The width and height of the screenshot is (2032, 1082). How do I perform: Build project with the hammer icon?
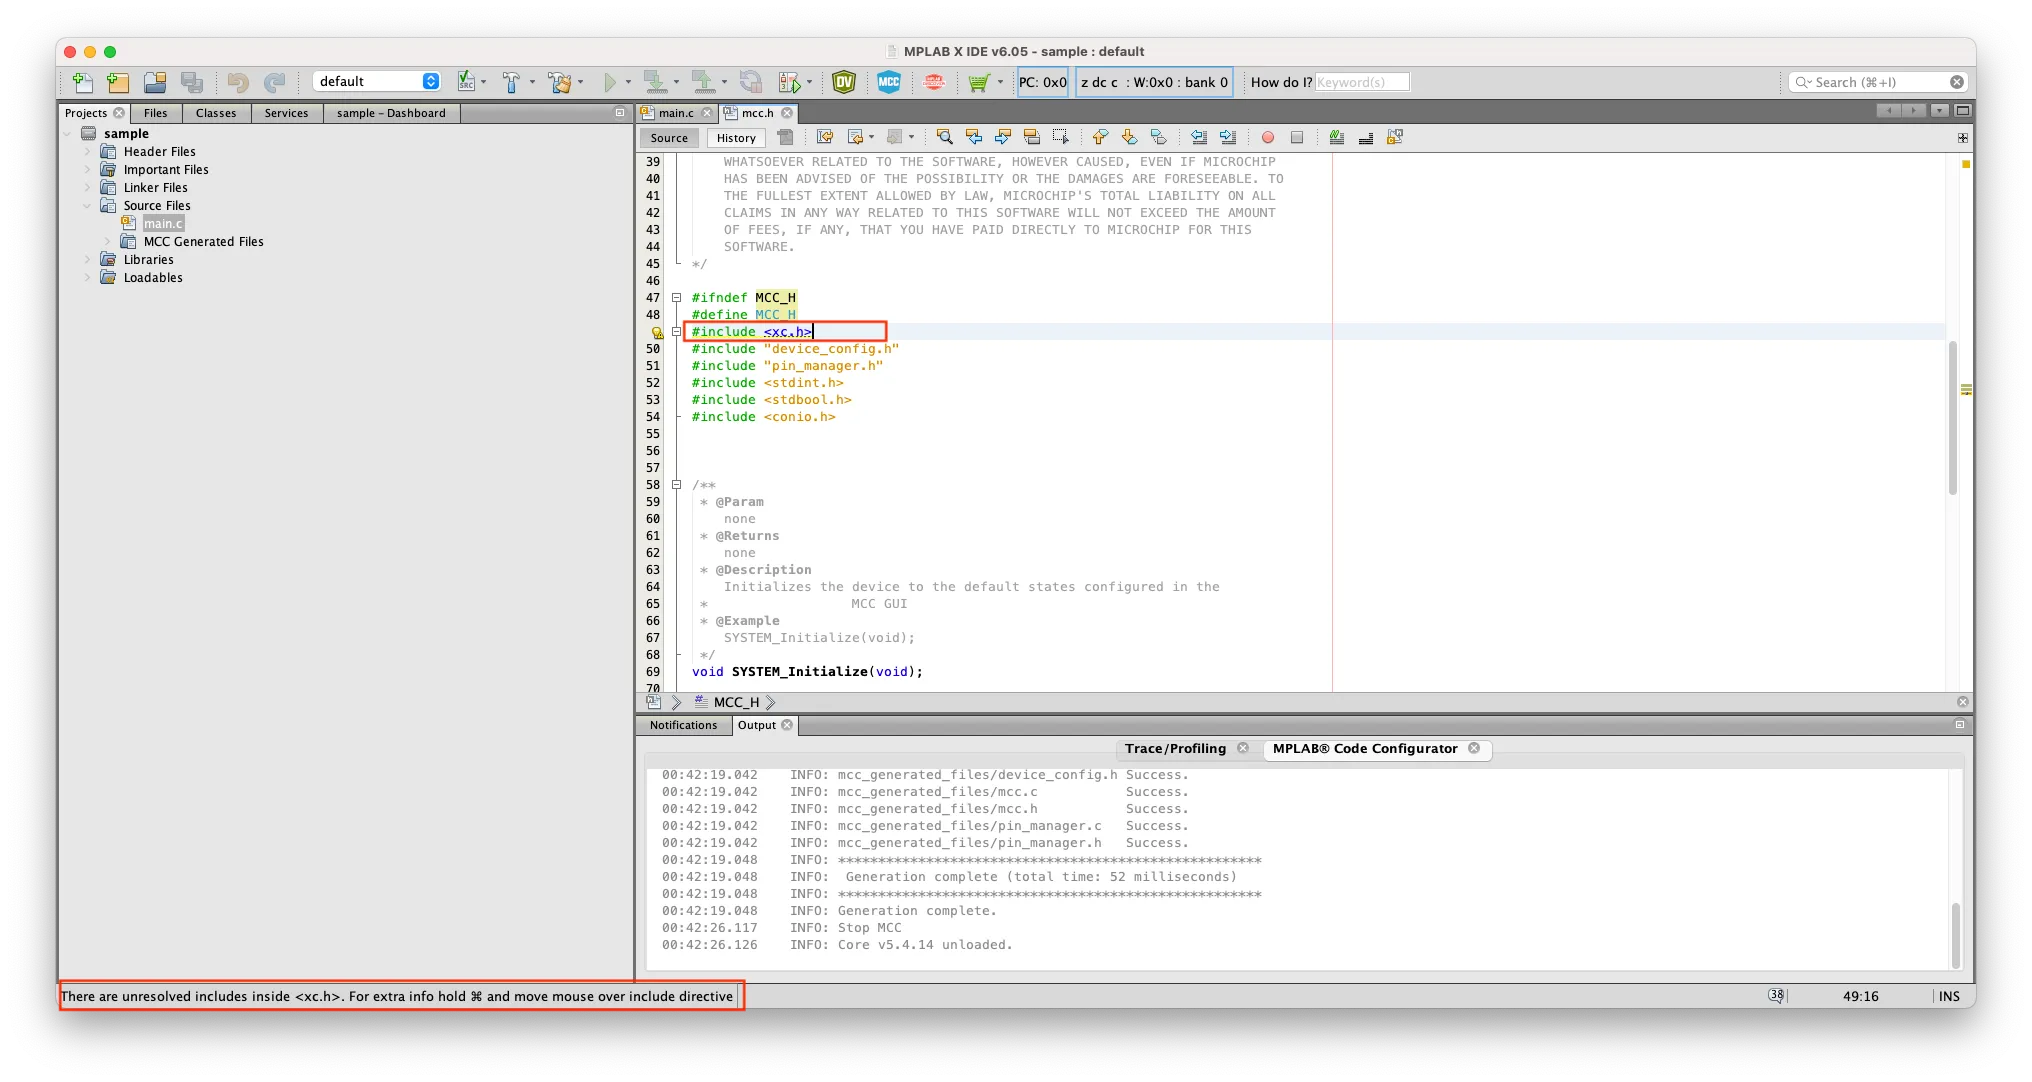click(x=511, y=82)
